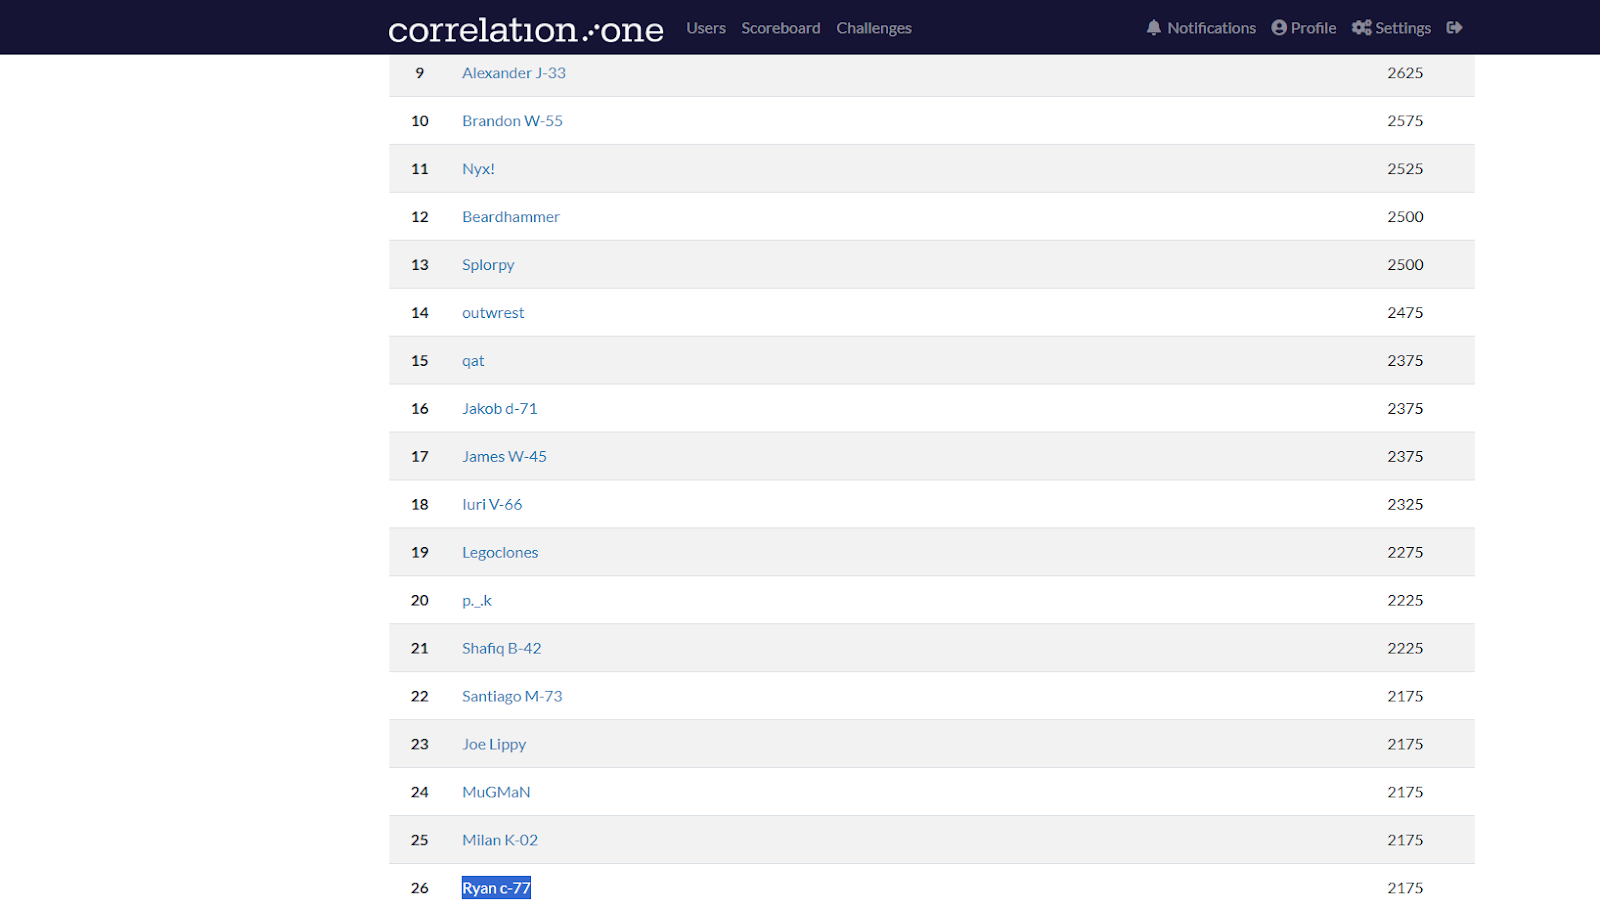Click rank number 23
The height and width of the screenshot is (910, 1600).
coord(420,745)
